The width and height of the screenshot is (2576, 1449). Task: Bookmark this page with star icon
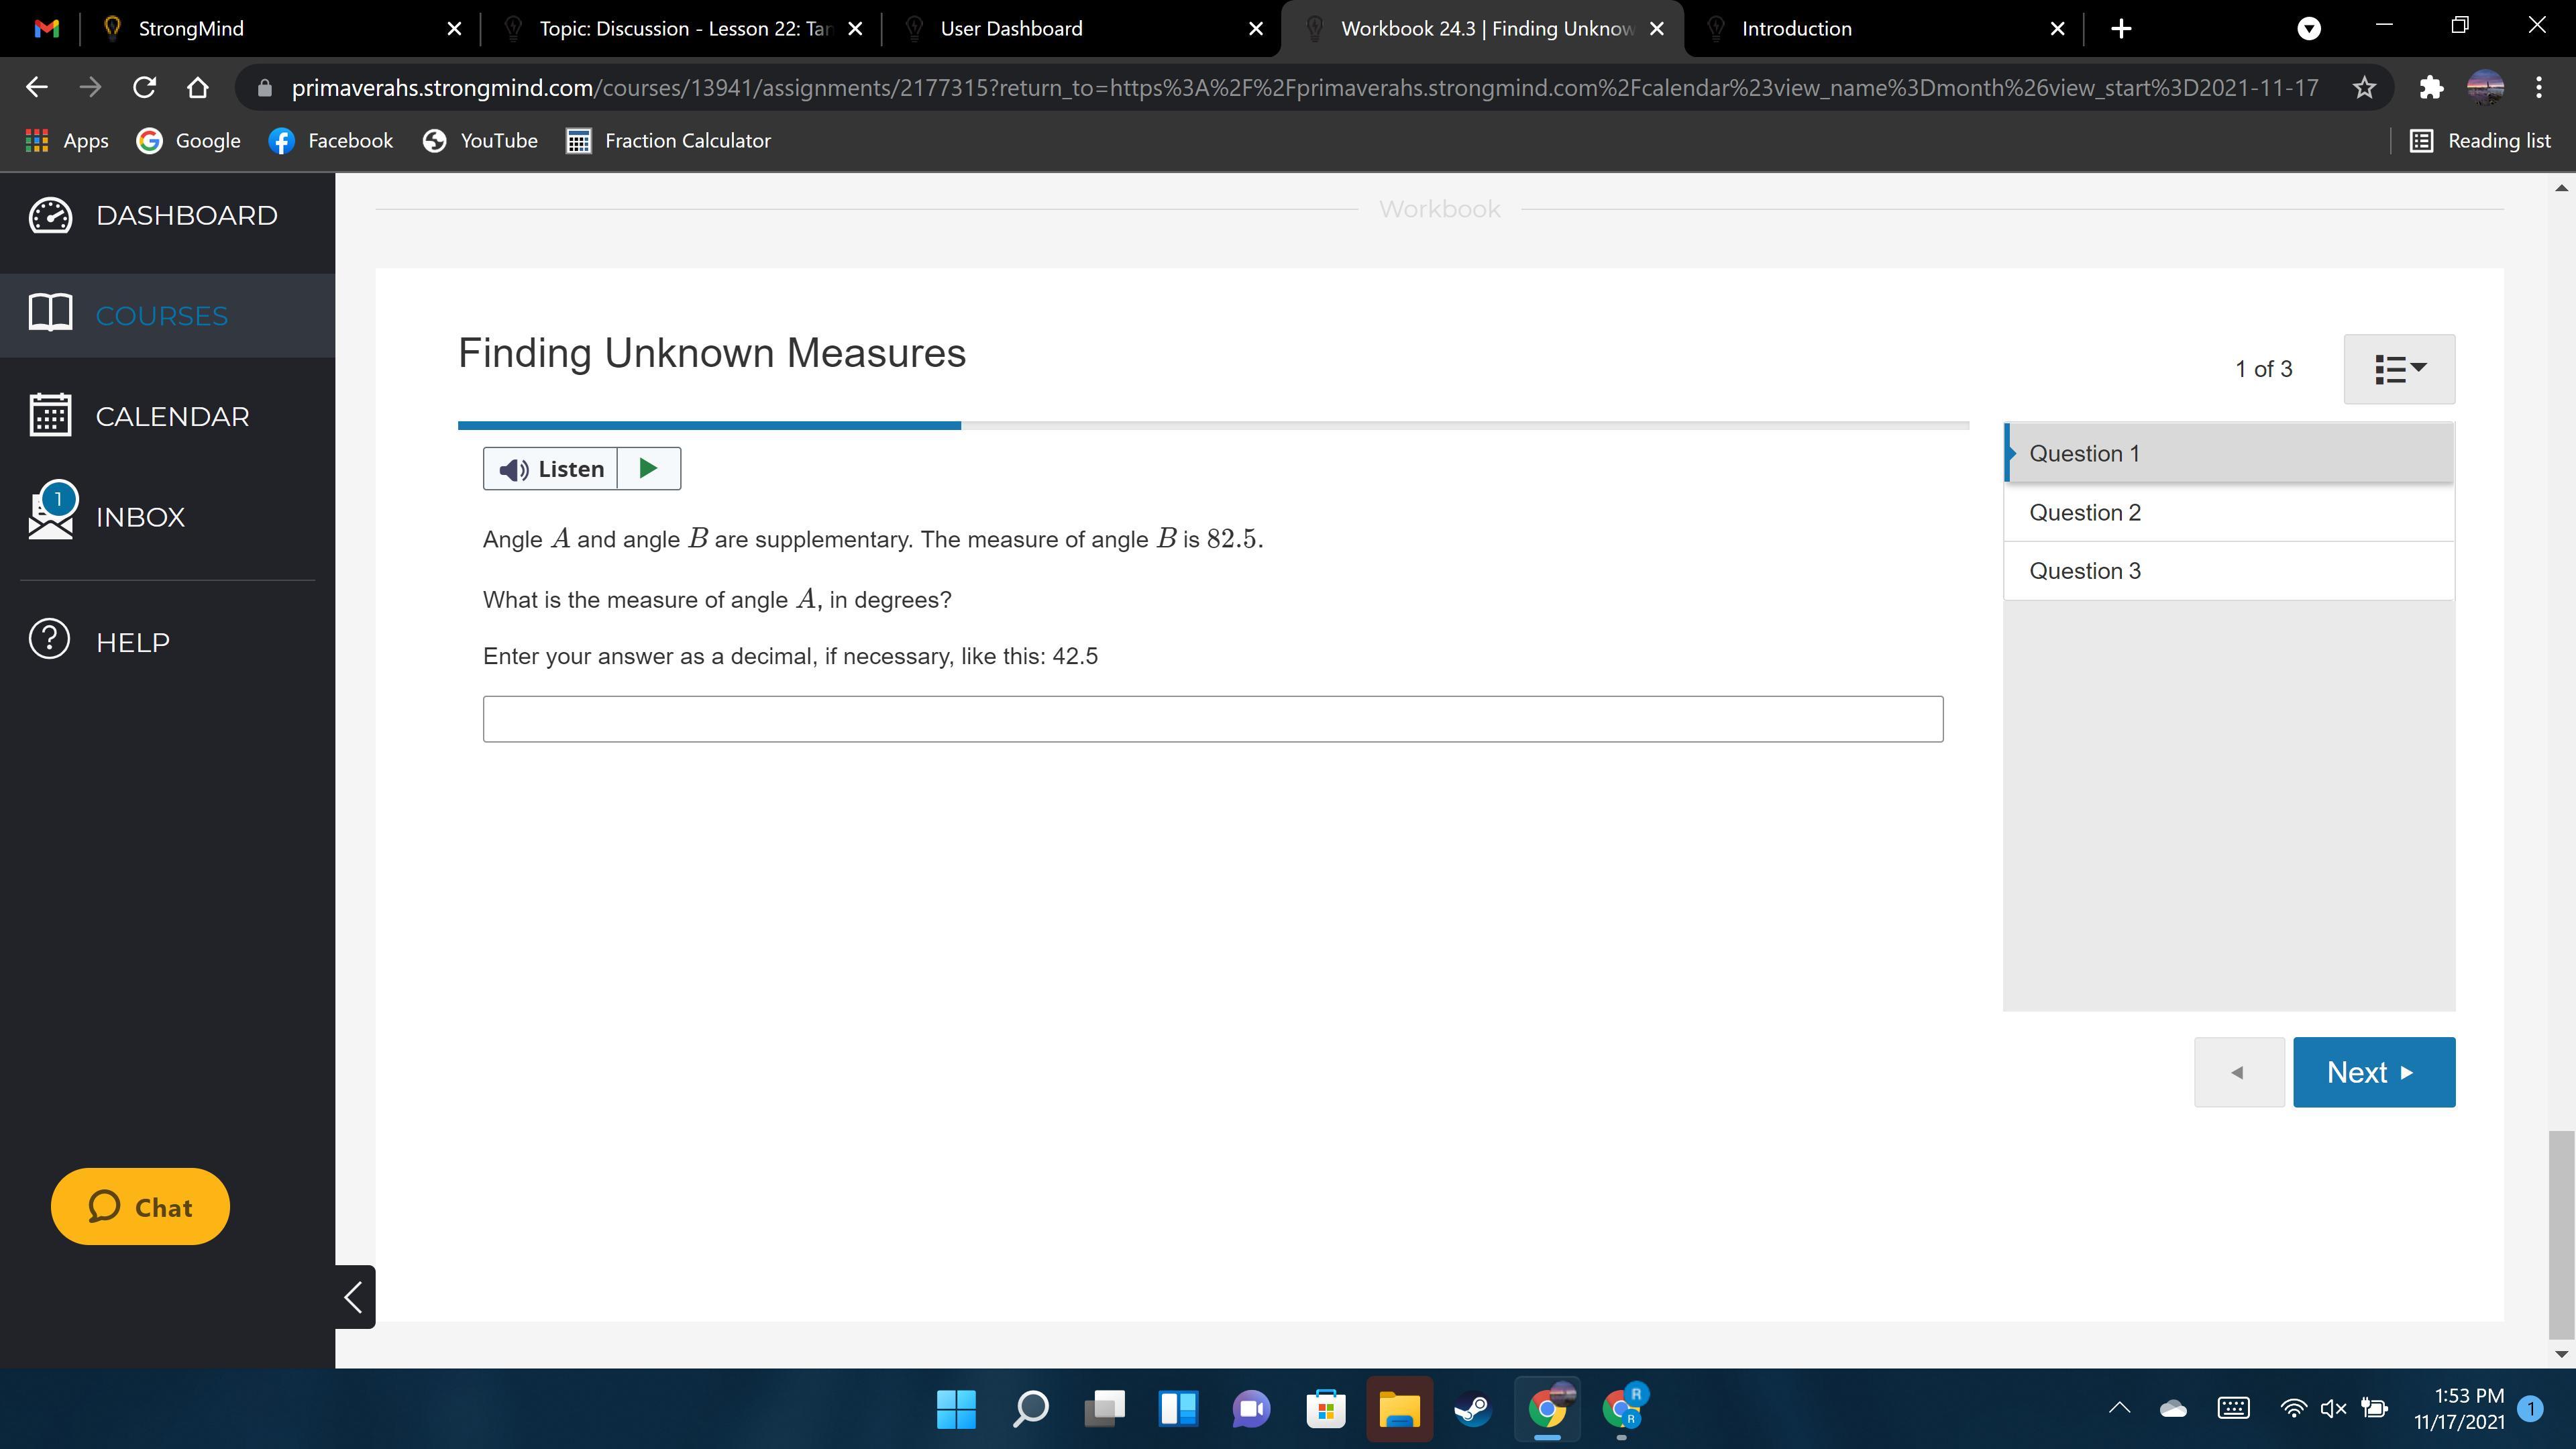[2364, 88]
